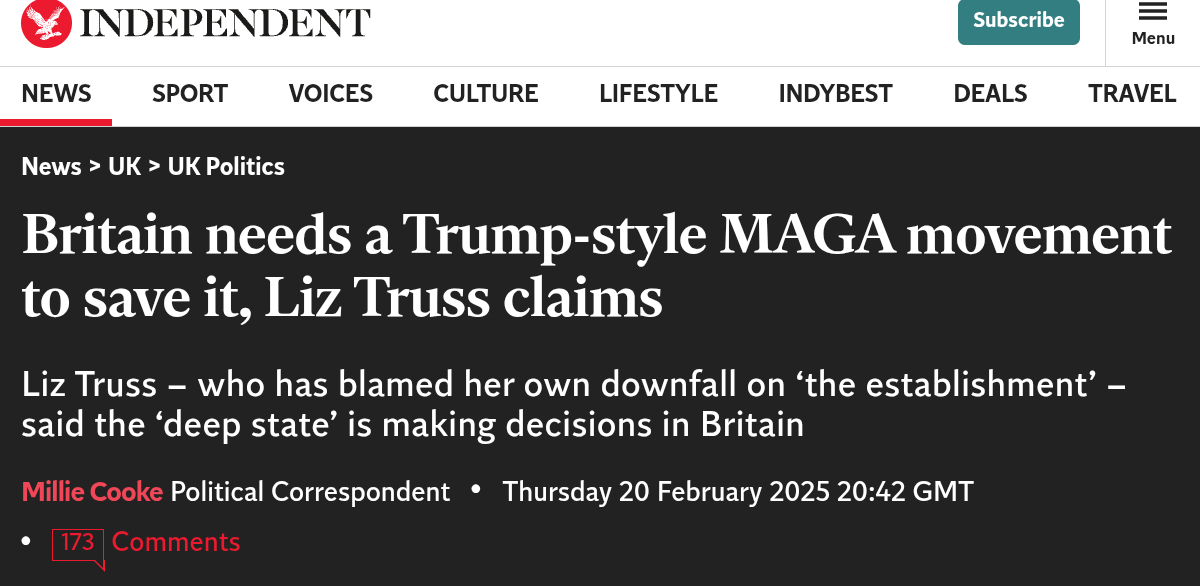
Task: Visit the Travel section tab
Action: tap(1132, 94)
